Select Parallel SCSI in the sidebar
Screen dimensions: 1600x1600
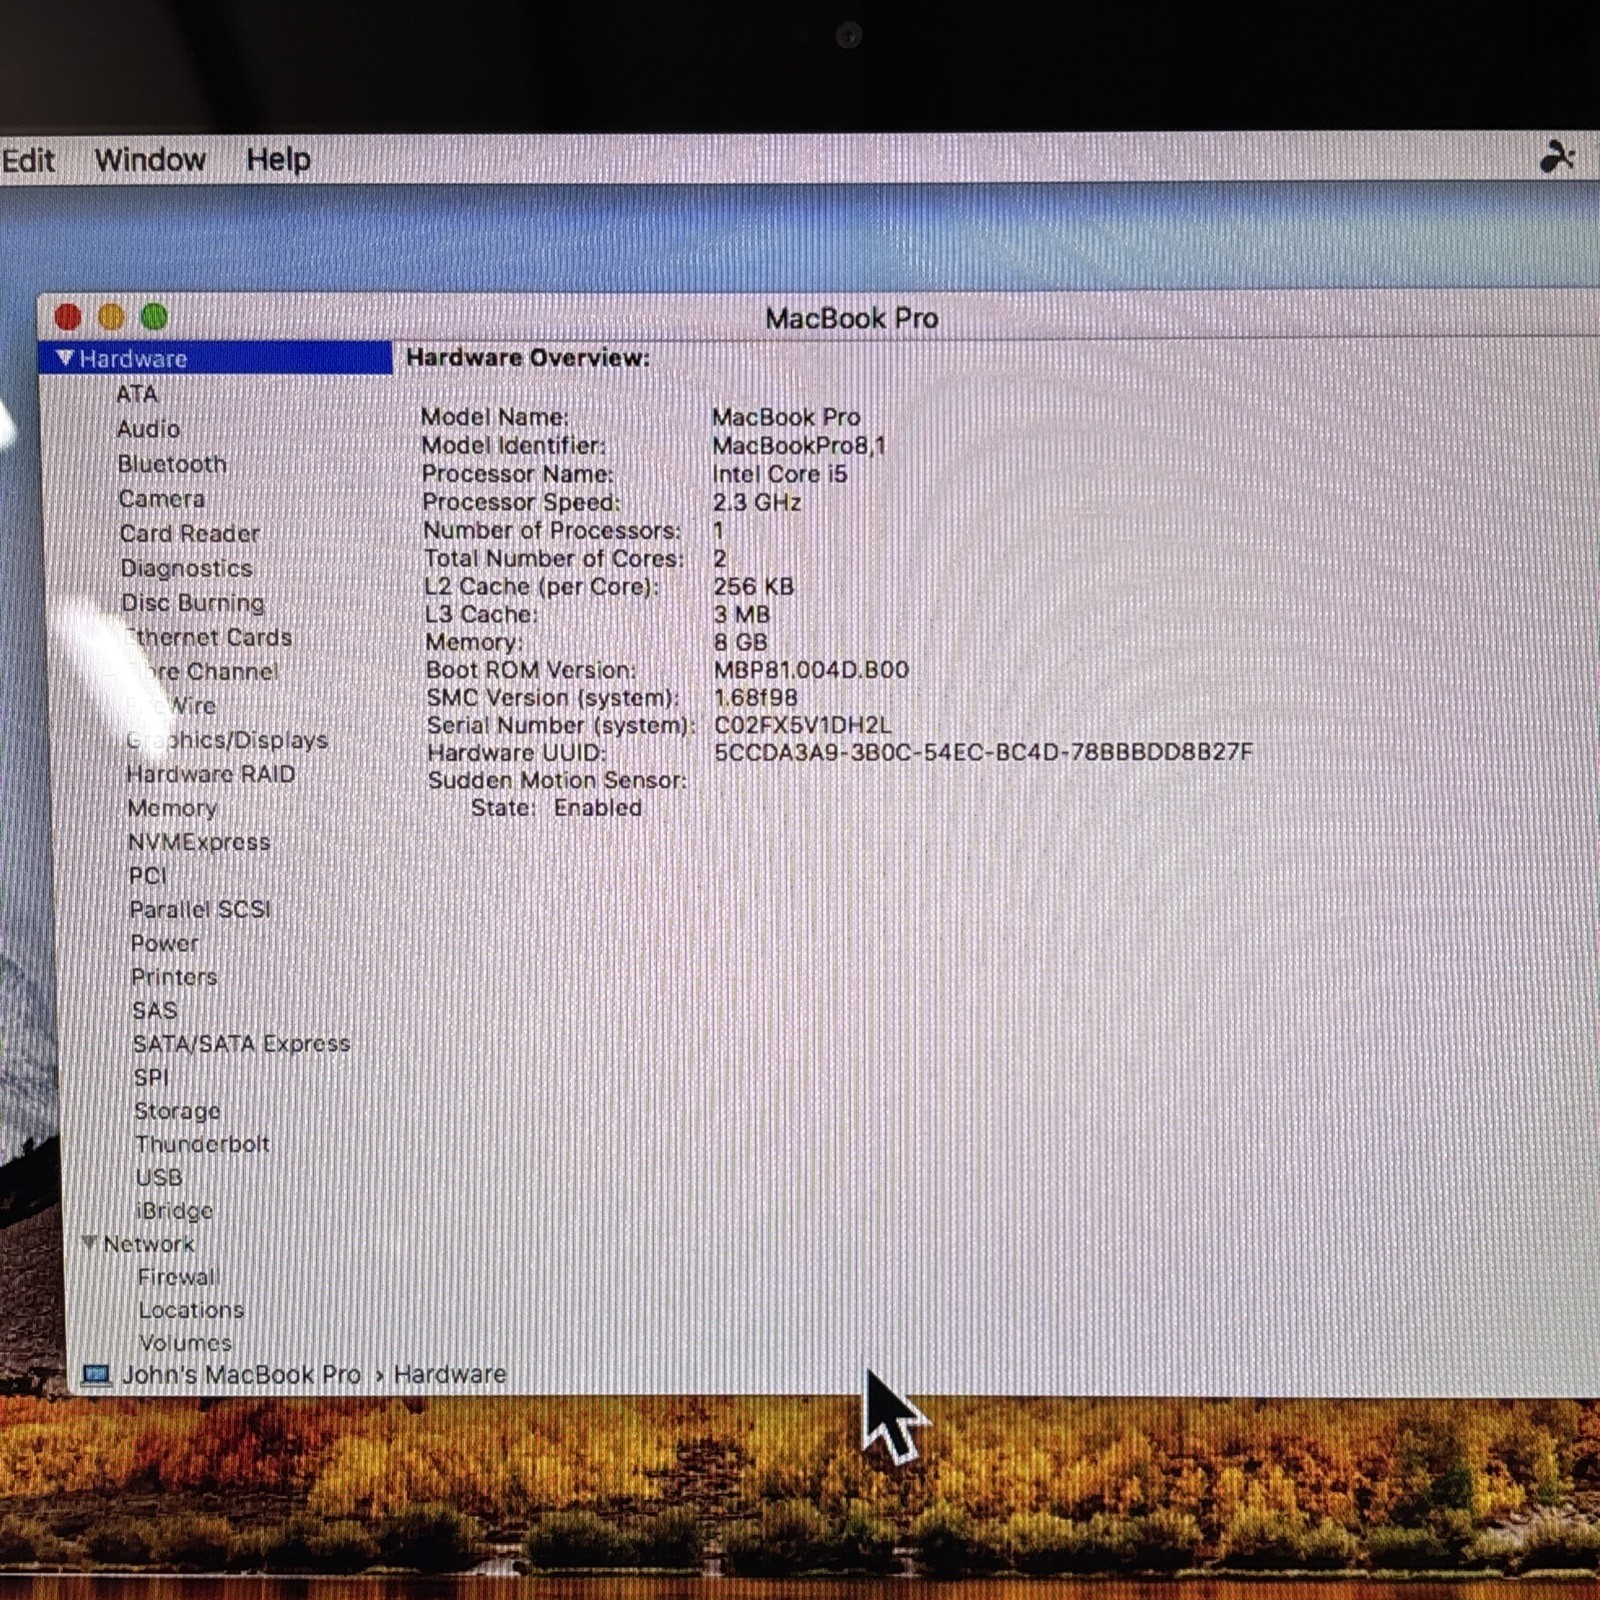tap(200, 910)
